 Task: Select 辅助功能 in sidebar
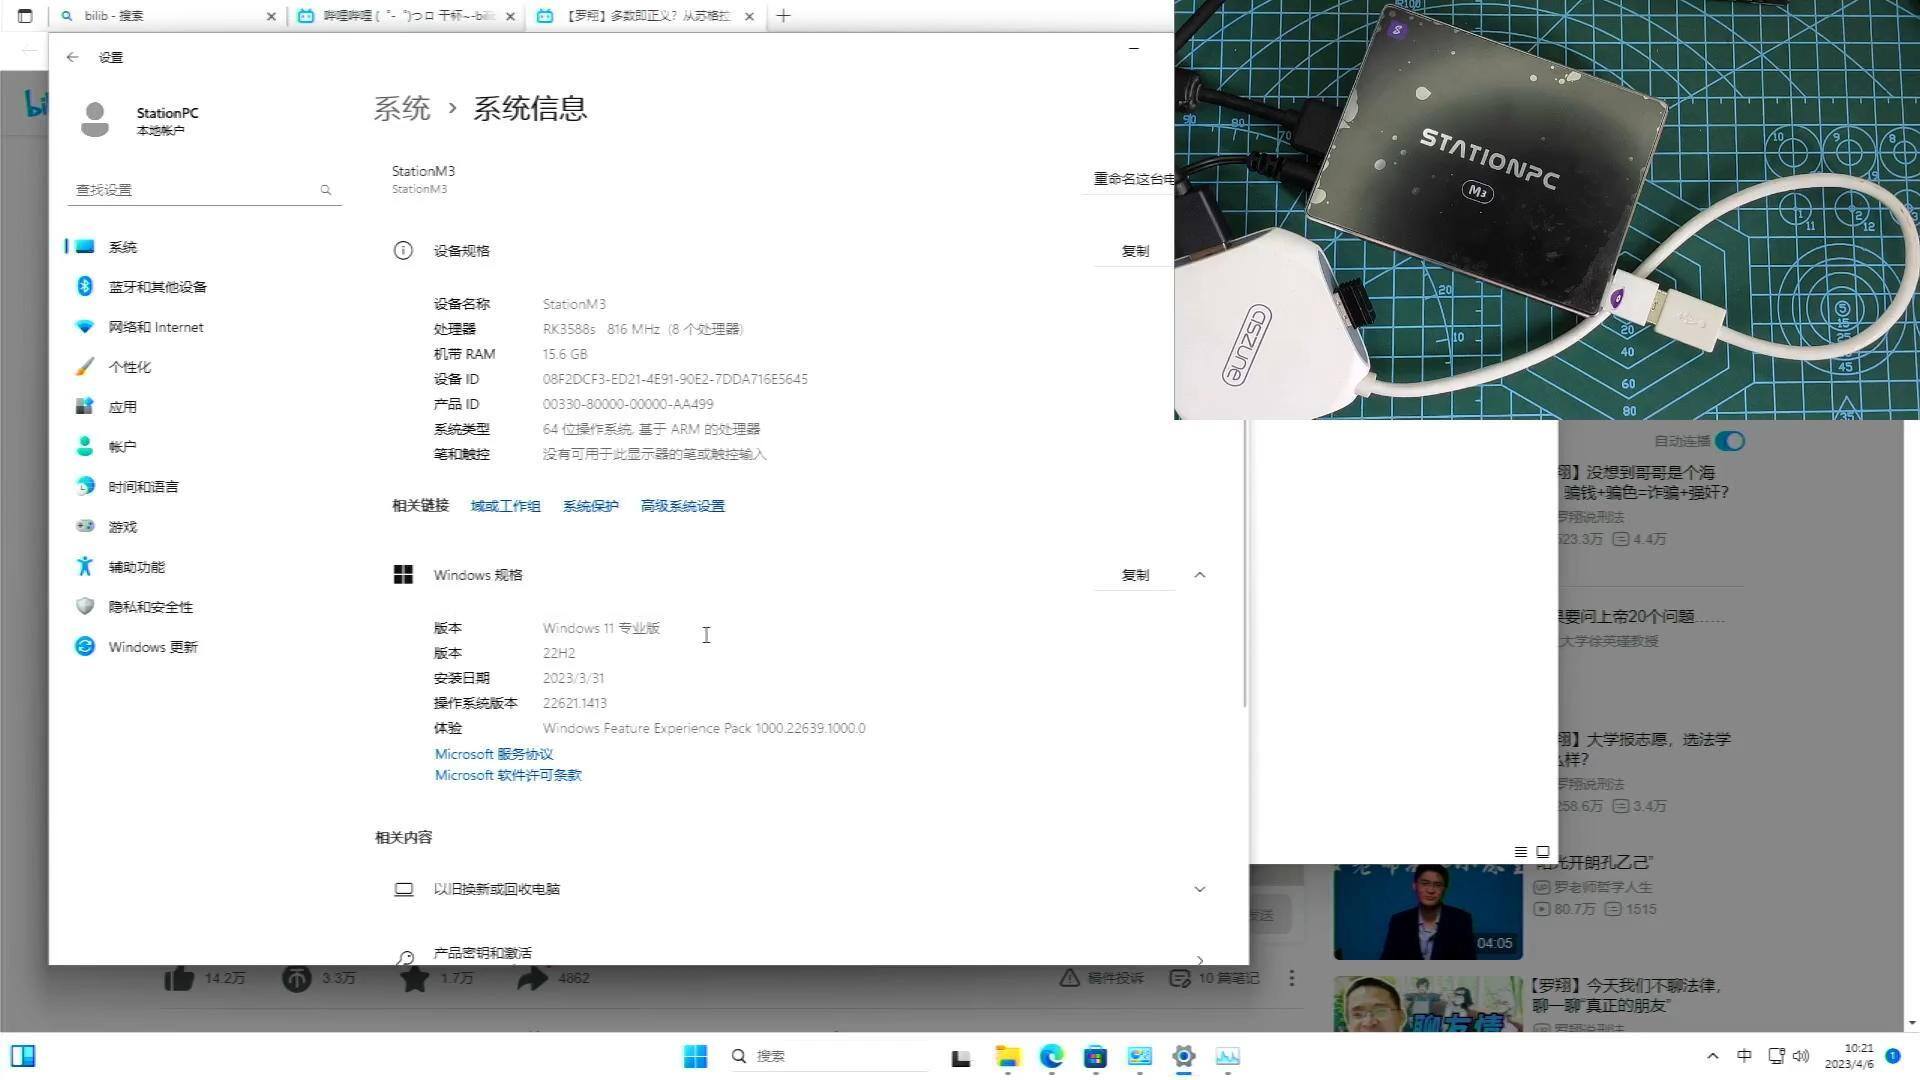(x=204, y=567)
